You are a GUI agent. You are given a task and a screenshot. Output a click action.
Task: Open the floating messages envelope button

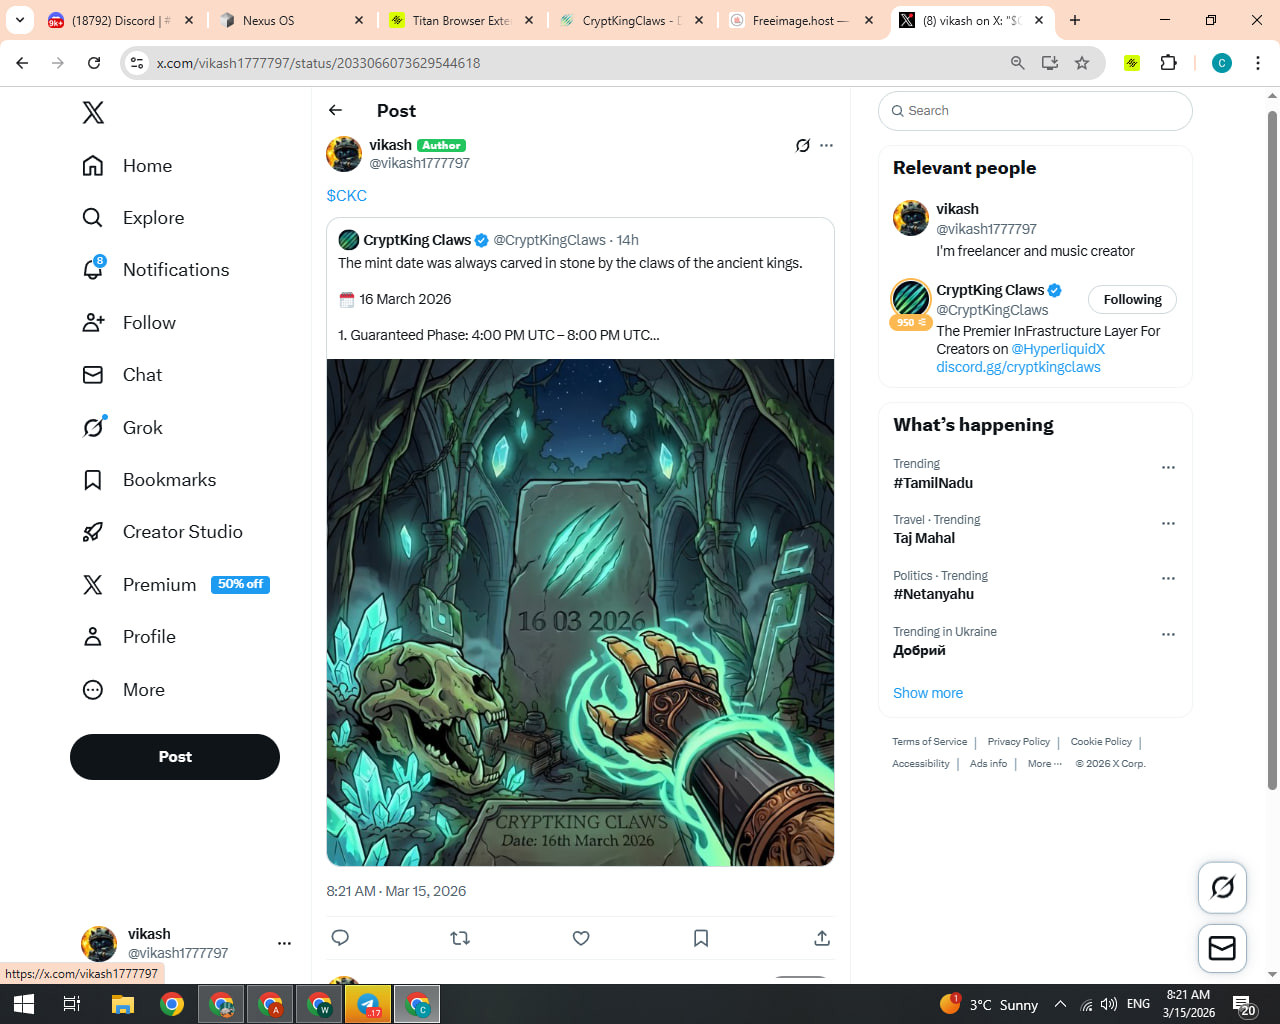pyautogui.click(x=1222, y=948)
